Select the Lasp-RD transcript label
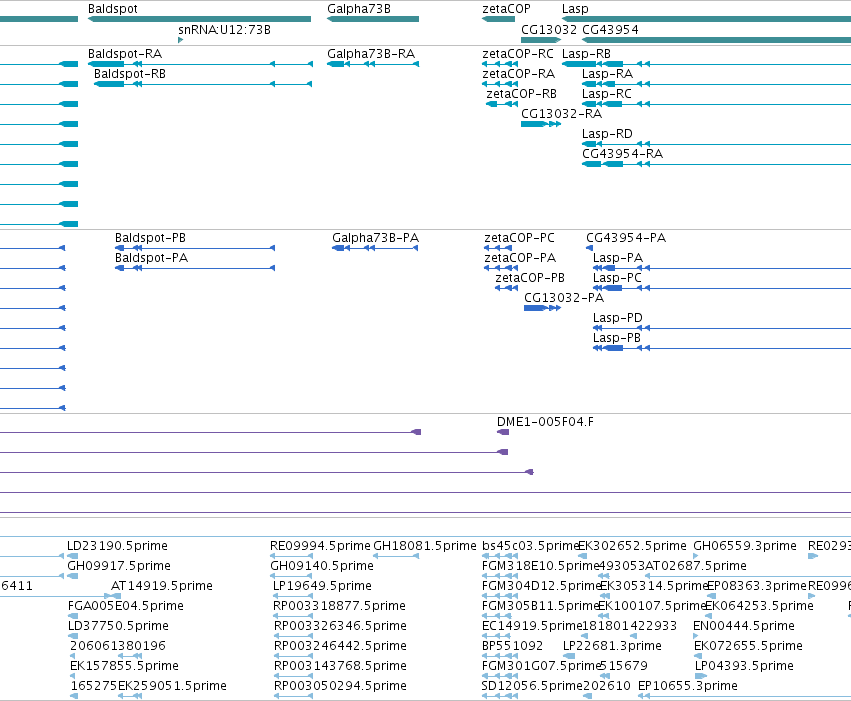The width and height of the screenshot is (851, 701). click(x=607, y=135)
